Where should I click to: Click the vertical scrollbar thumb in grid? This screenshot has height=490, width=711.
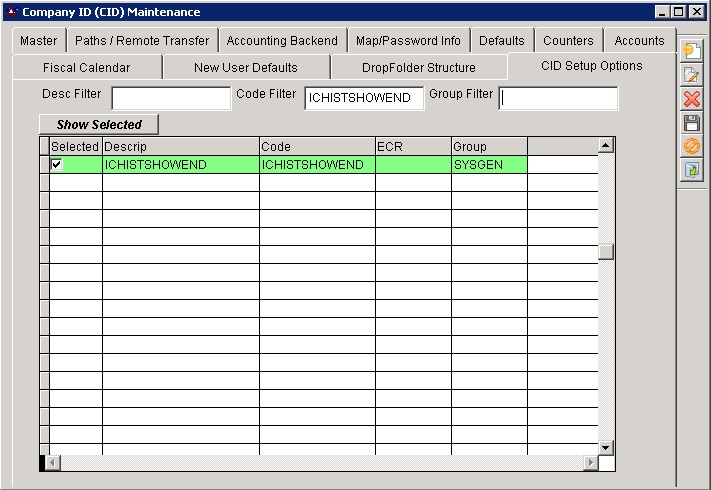click(x=605, y=252)
